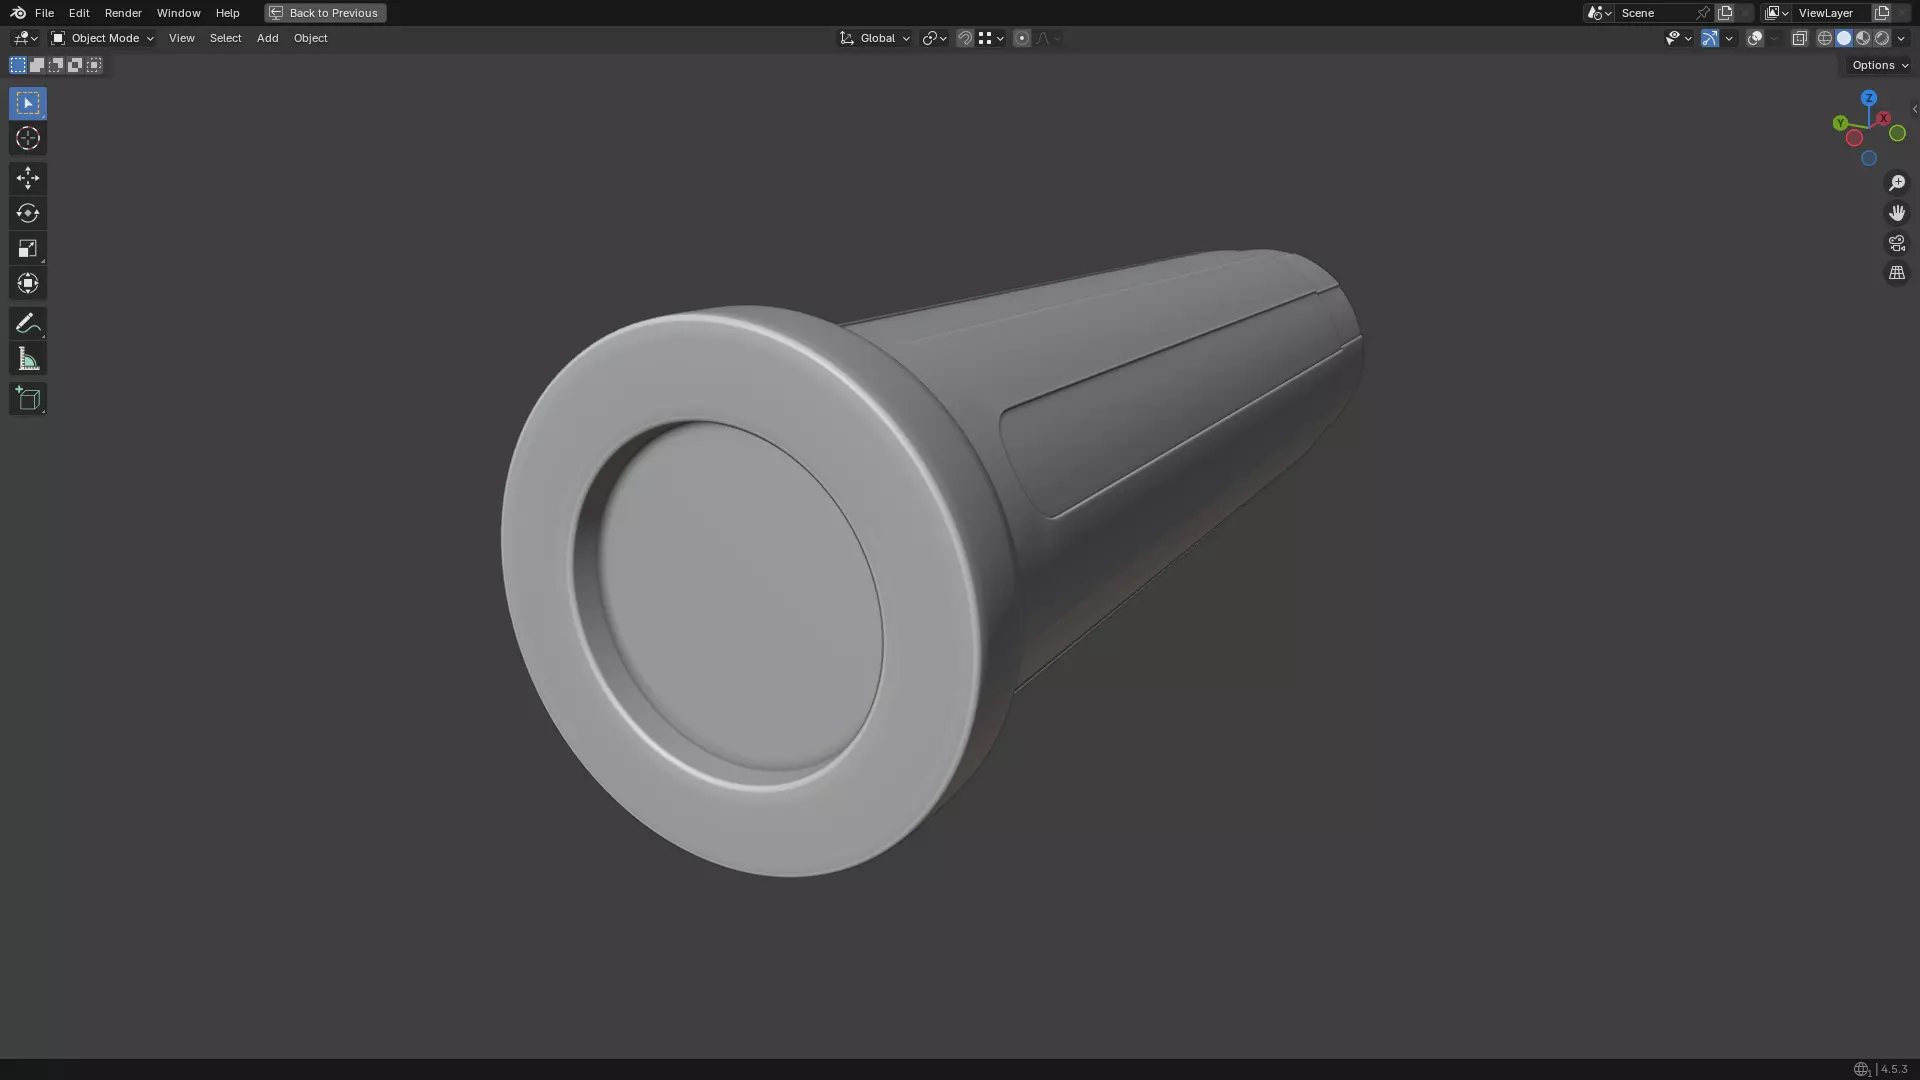
Task: Switch to Material Preview shading
Action: [x=1863, y=38]
